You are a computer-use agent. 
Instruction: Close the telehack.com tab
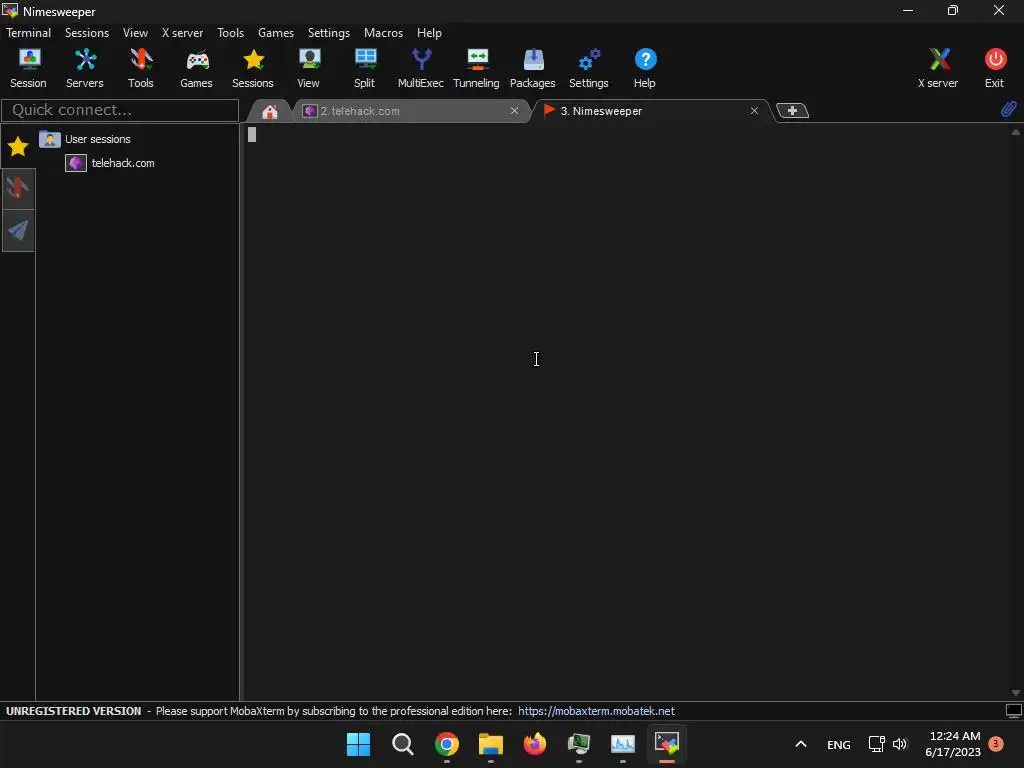click(x=515, y=111)
